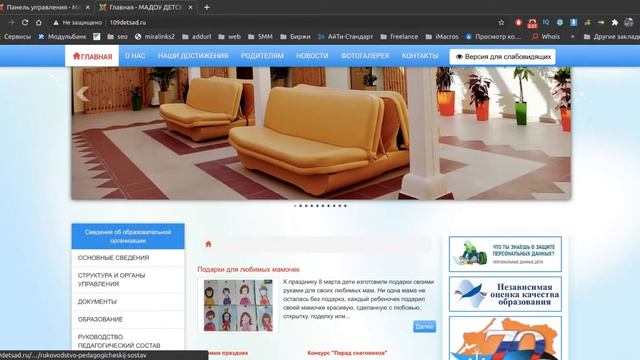Open the web bookmarks folder
The width and height of the screenshot is (640, 360).
pos(229,36)
